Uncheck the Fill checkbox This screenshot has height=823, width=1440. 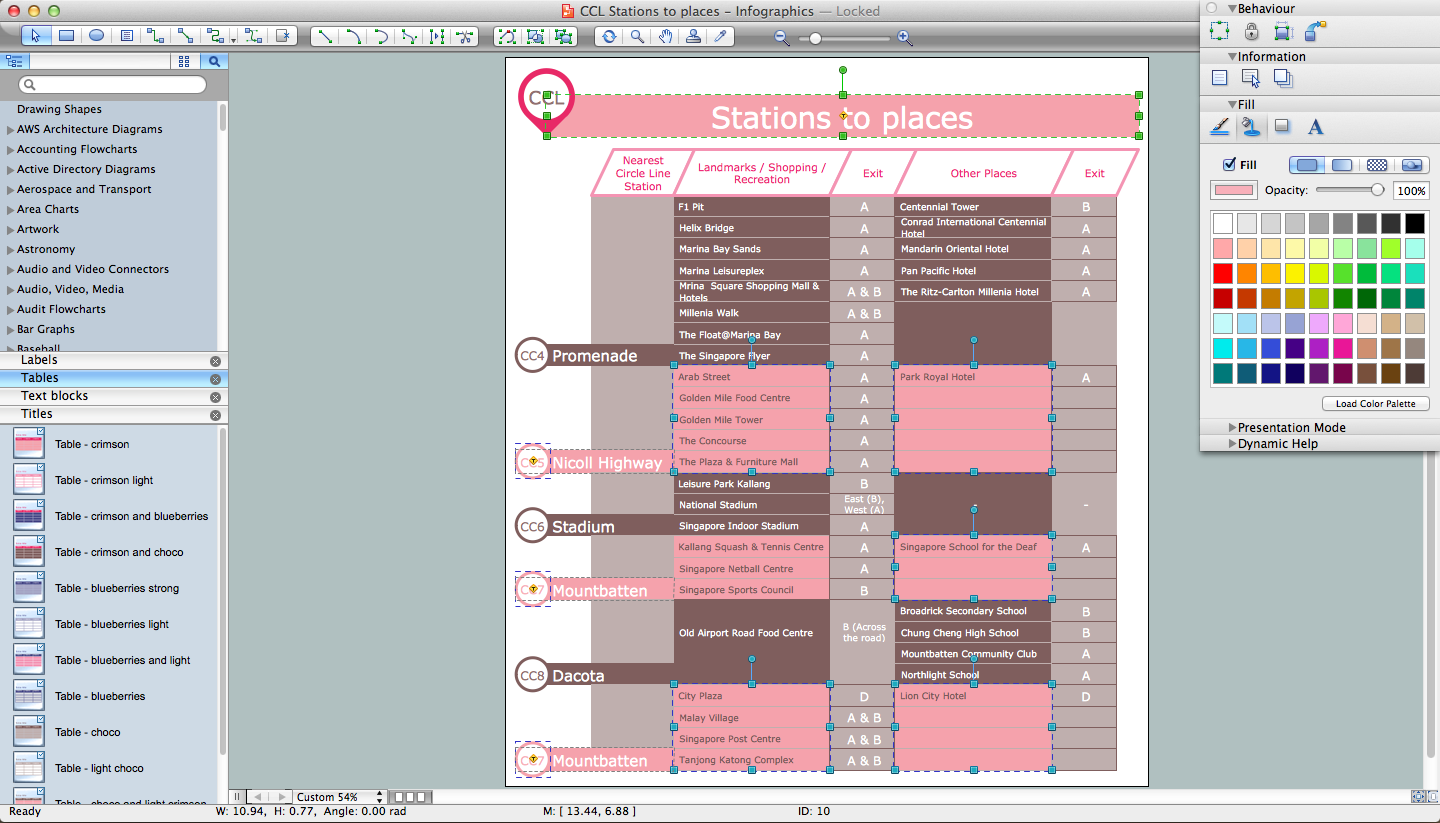(x=1230, y=165)
